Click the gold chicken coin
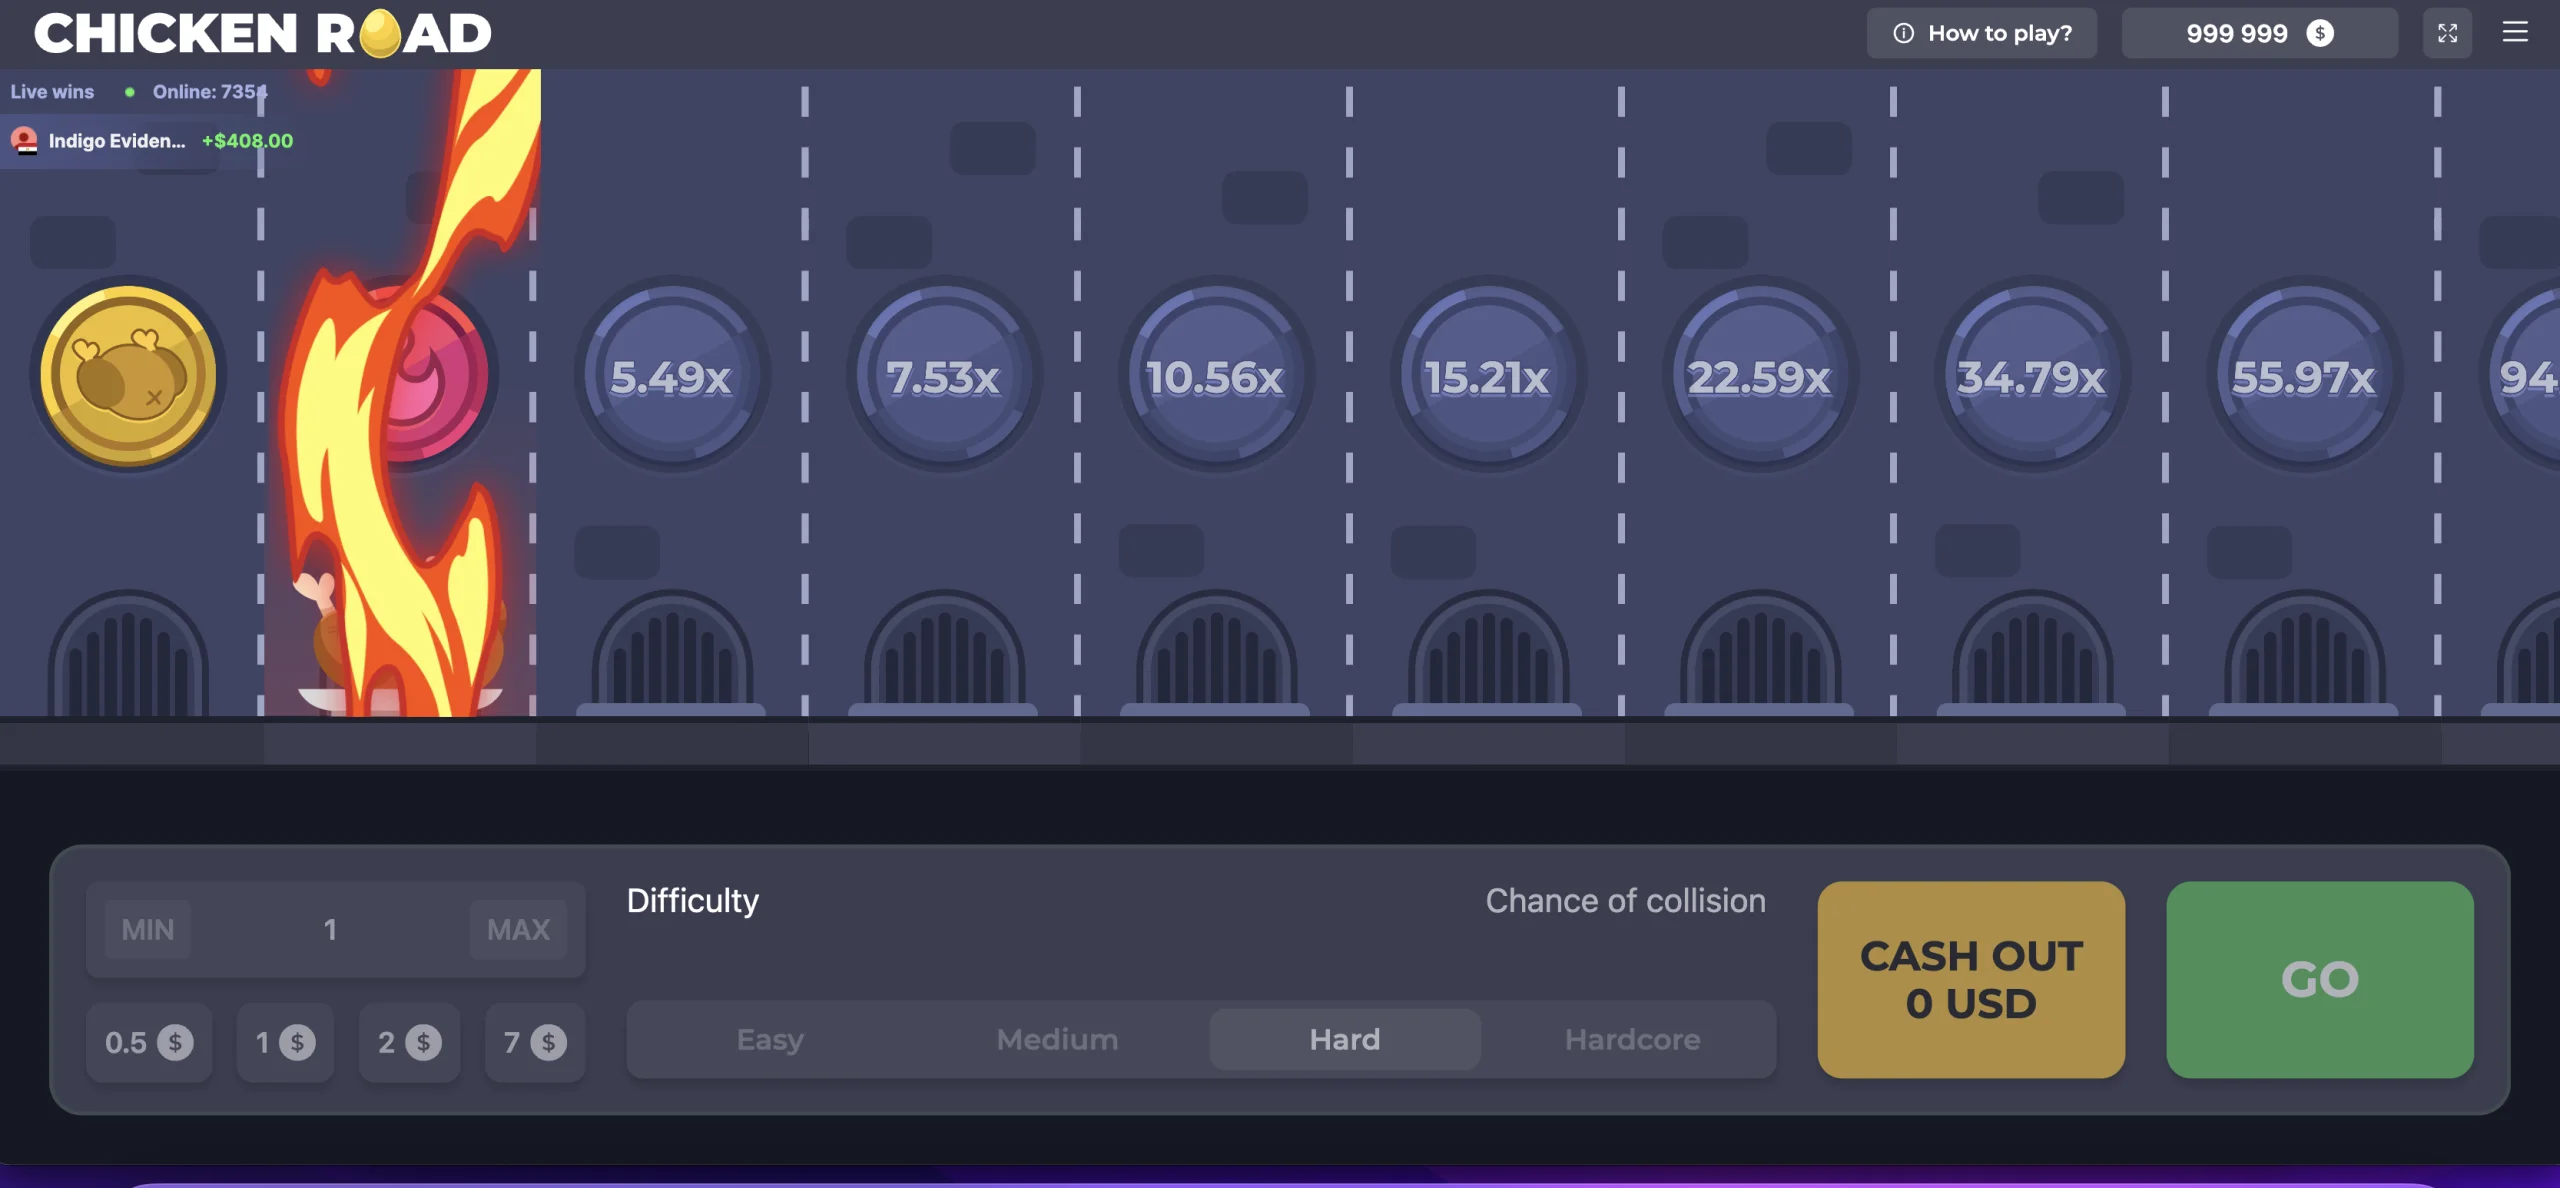Screen dimensions: 2560x1188 point(128,375)
